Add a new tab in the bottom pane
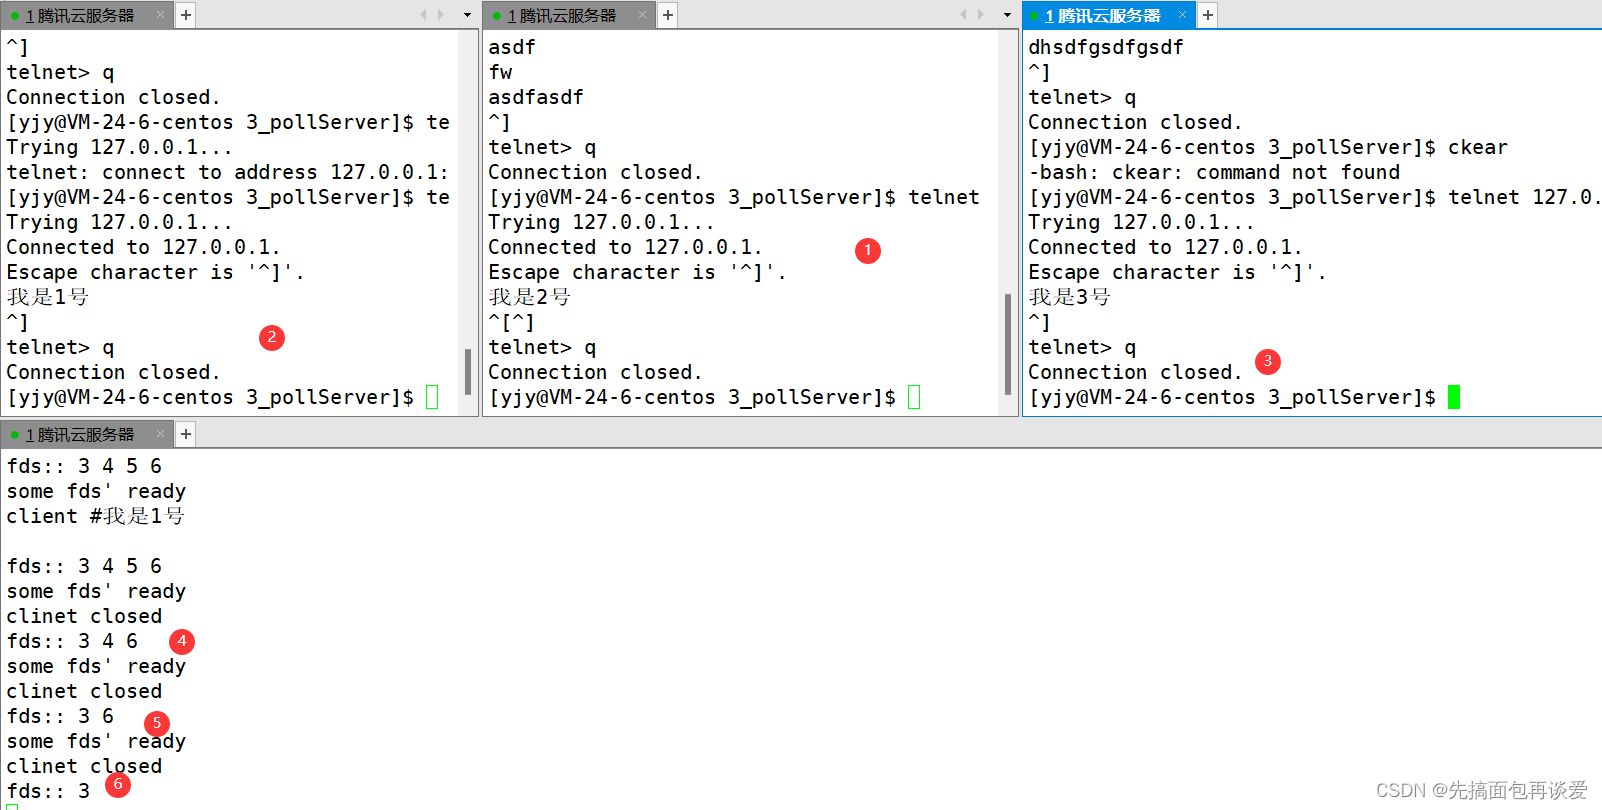The height and width of the screenshot is (810, 1602). point(186,434)
